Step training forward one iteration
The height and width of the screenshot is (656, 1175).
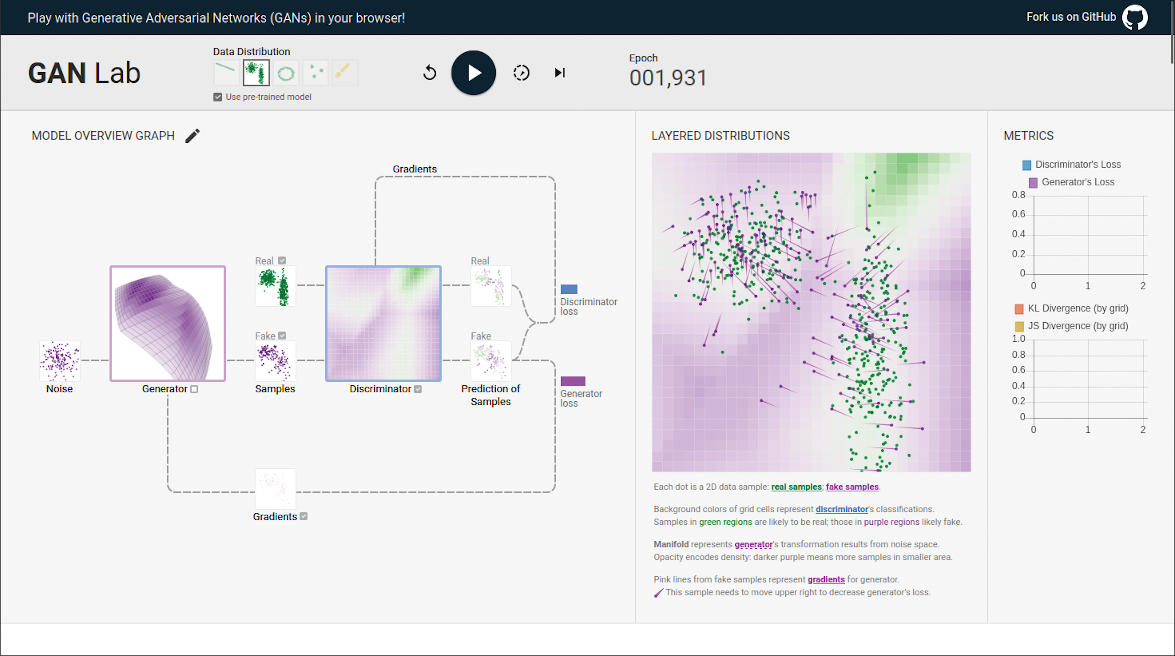[560, 73]
